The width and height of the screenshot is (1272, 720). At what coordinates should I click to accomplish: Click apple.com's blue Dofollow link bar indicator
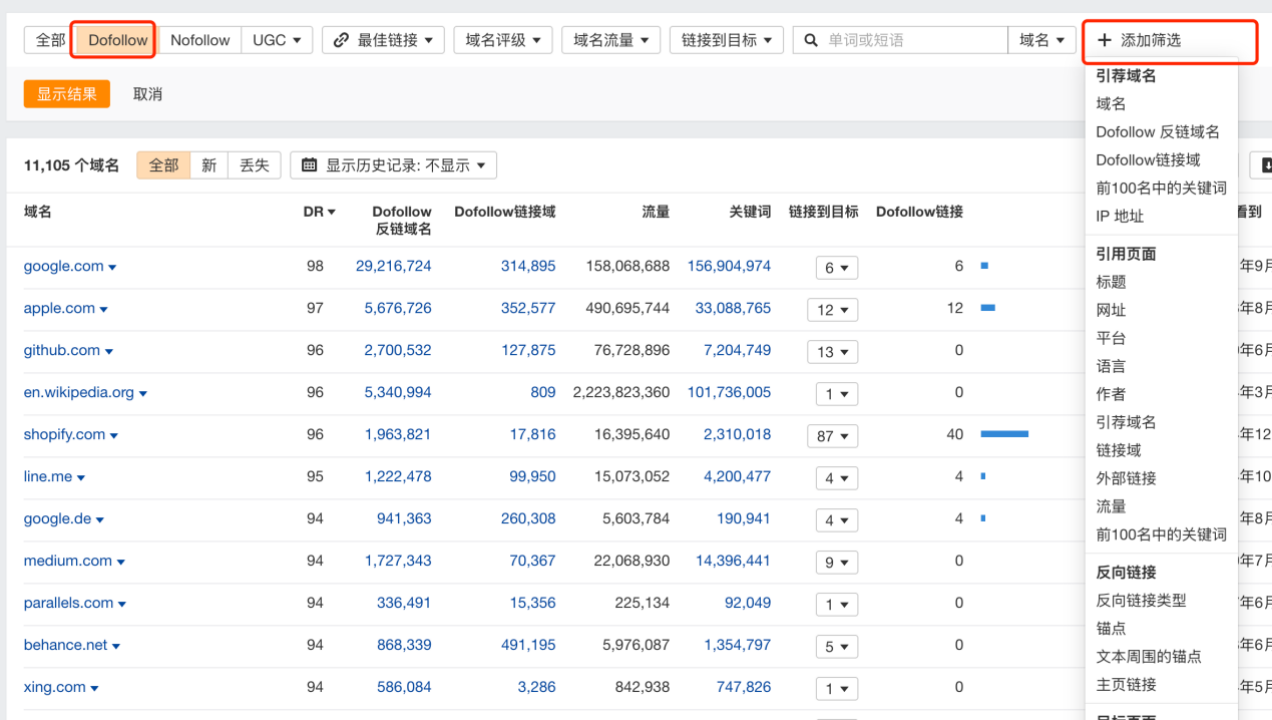pos(989,309)
